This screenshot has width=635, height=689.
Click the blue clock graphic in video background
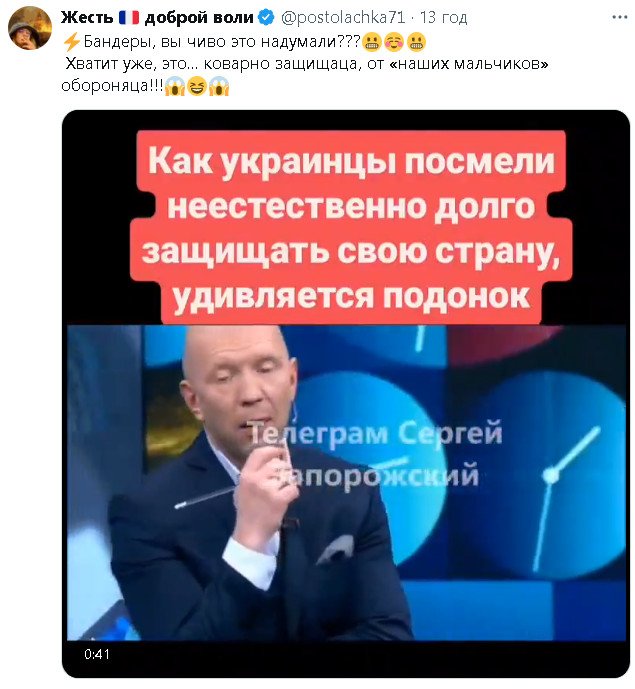pos(548,475)
